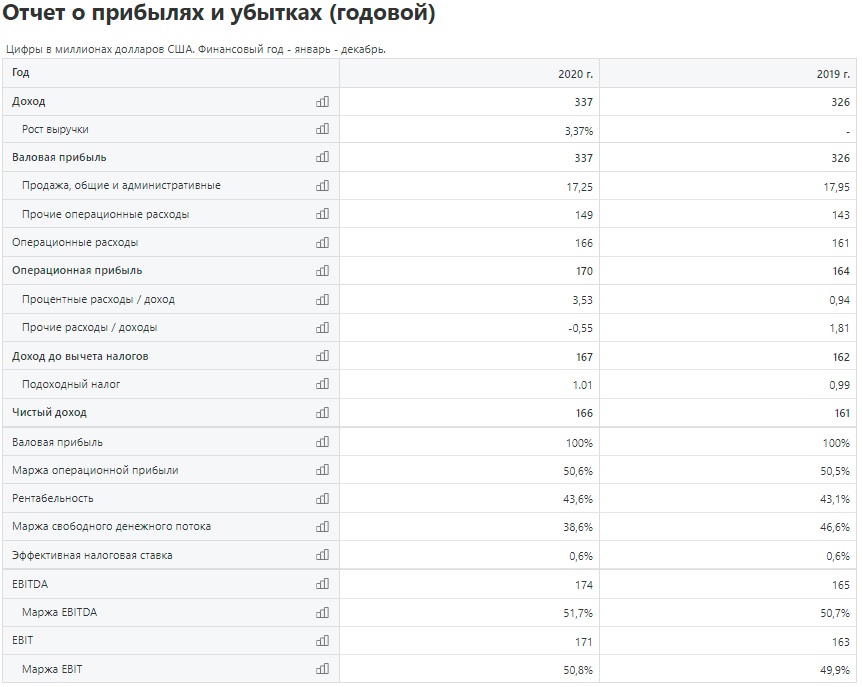Click the Процентные расходы / доход label
Image resolution: width=862 pixels, height=687 pixels.
point(98,300)
